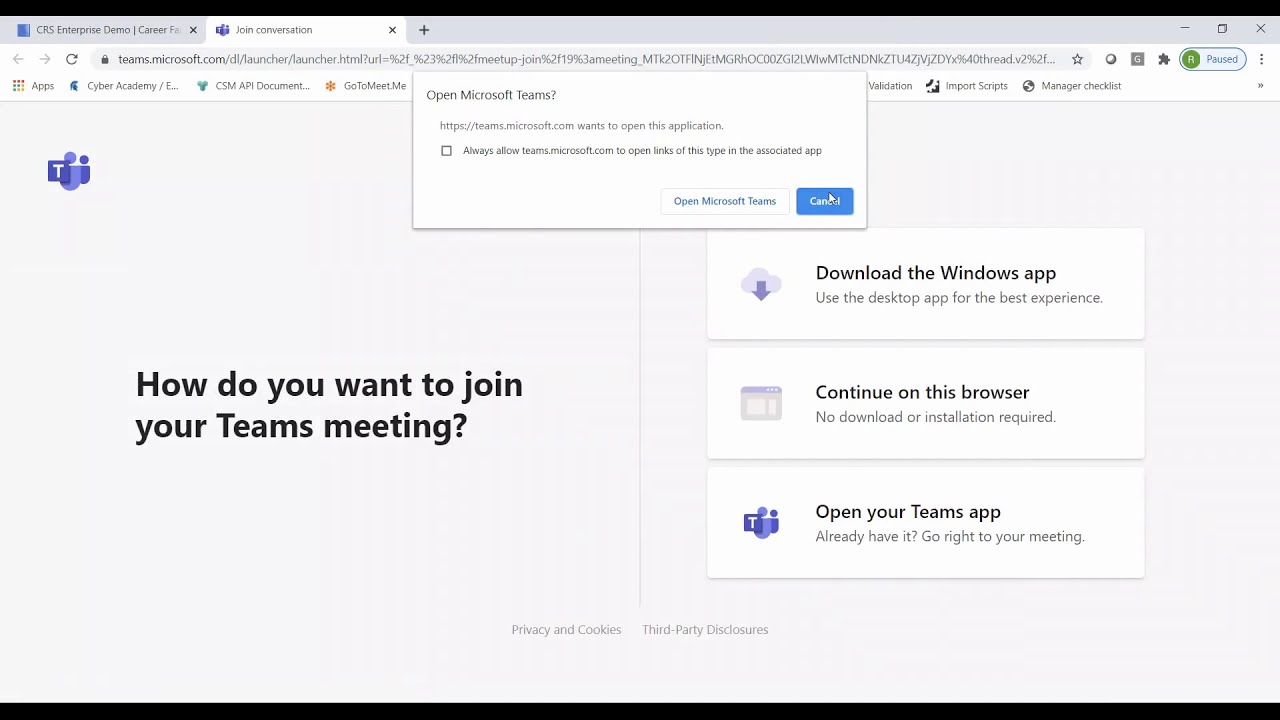Open the Apps bookmark shortcut
The width and height of the screenshot is (1280, 720).
[x=33, y=86]
